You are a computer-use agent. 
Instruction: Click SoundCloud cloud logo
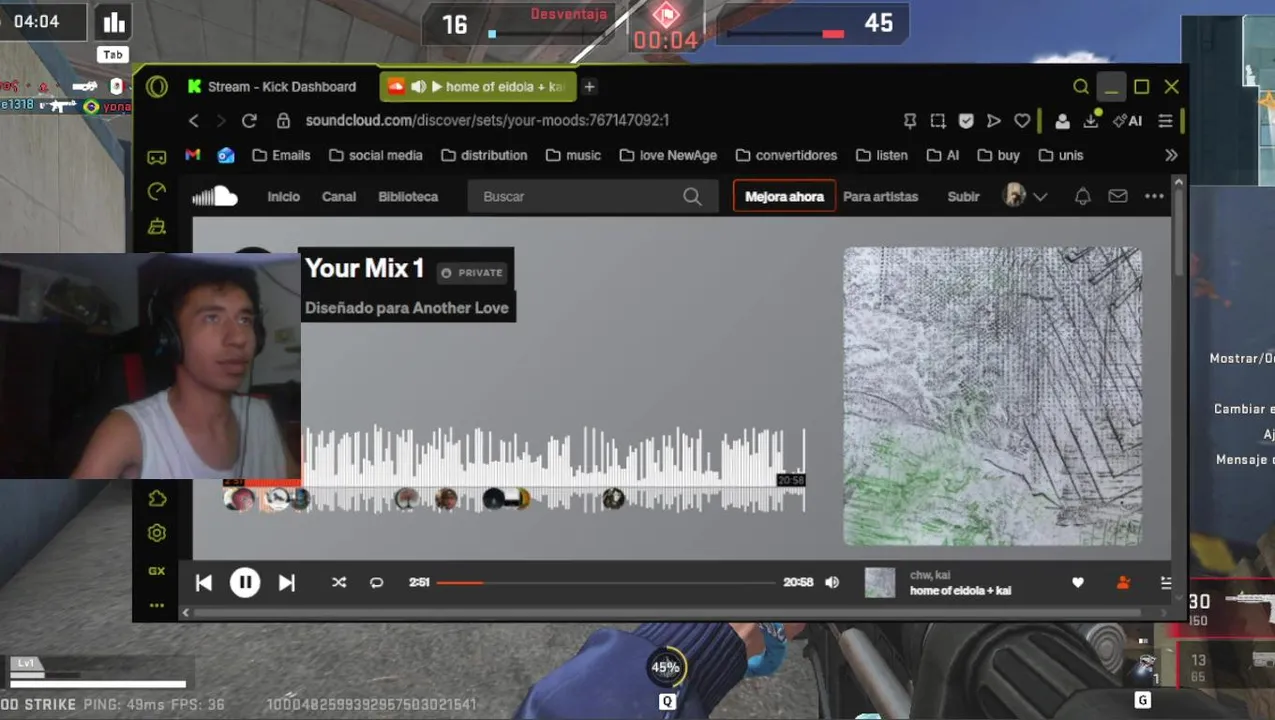pos(215,196)
